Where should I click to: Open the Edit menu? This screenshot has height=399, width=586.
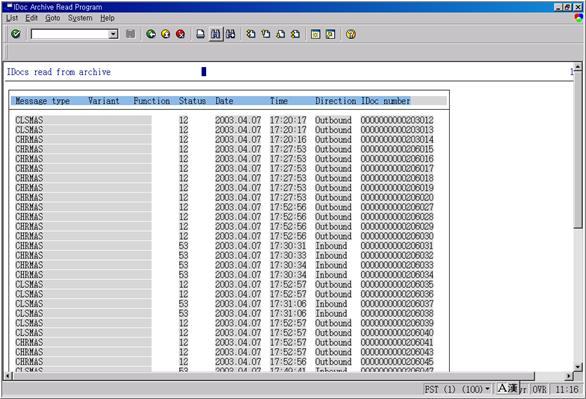31,18
